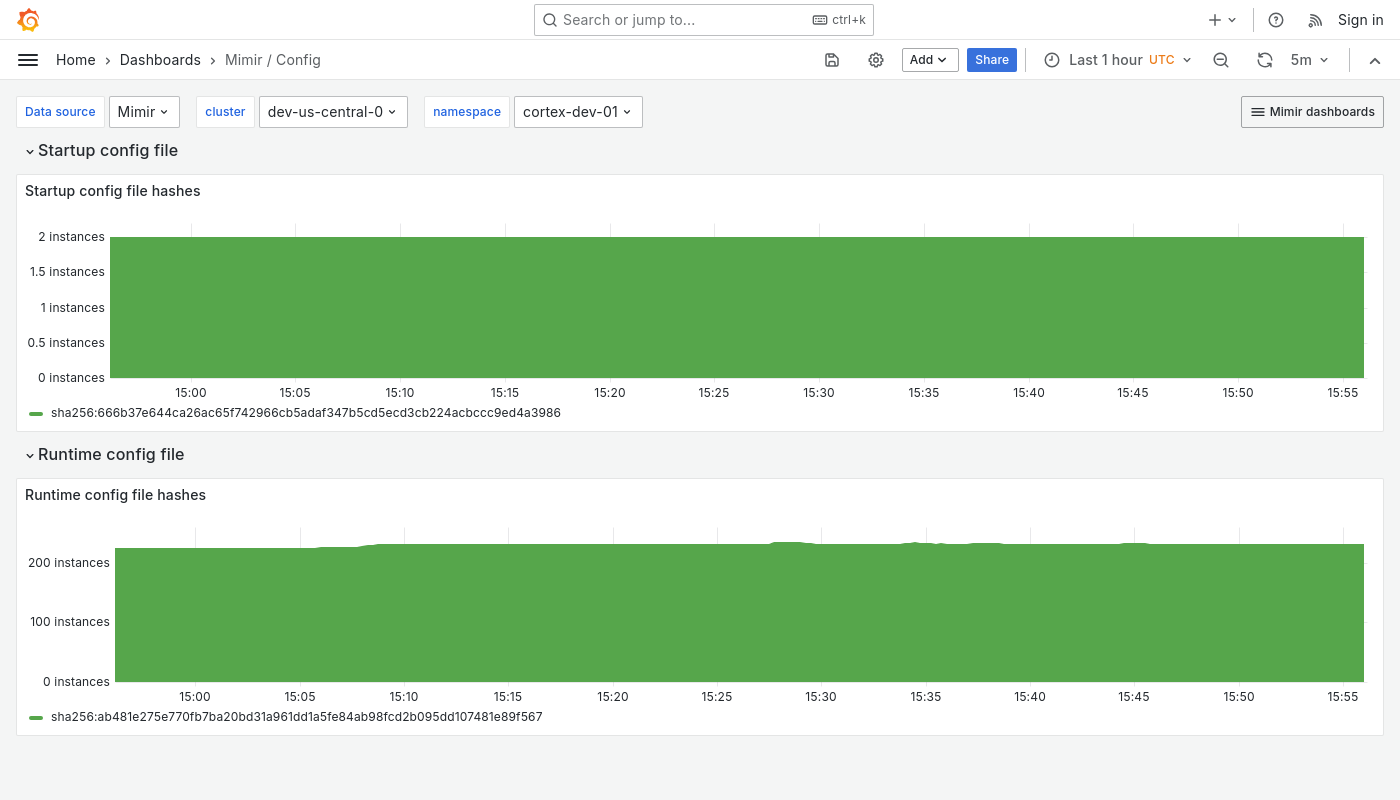Click the green legend color swatch
Screen dimensions: 1400x800
(36, 413)
